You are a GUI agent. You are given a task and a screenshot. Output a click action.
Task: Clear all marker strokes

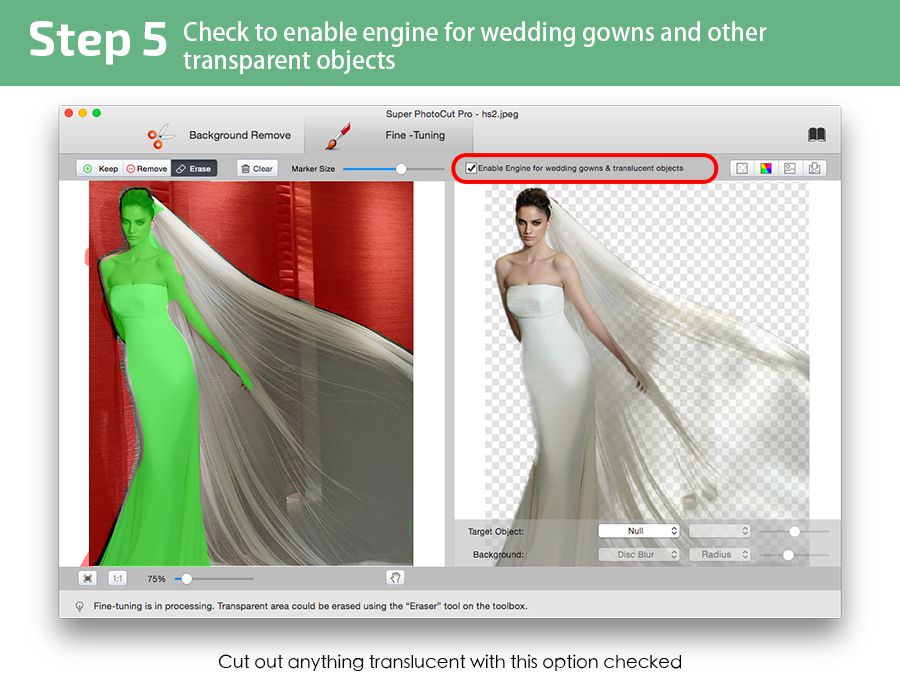[255, 168]
